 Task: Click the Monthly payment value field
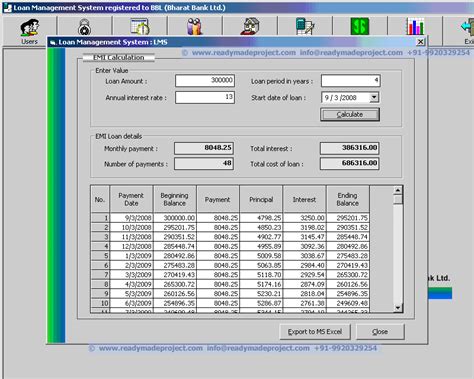point(204,148)
